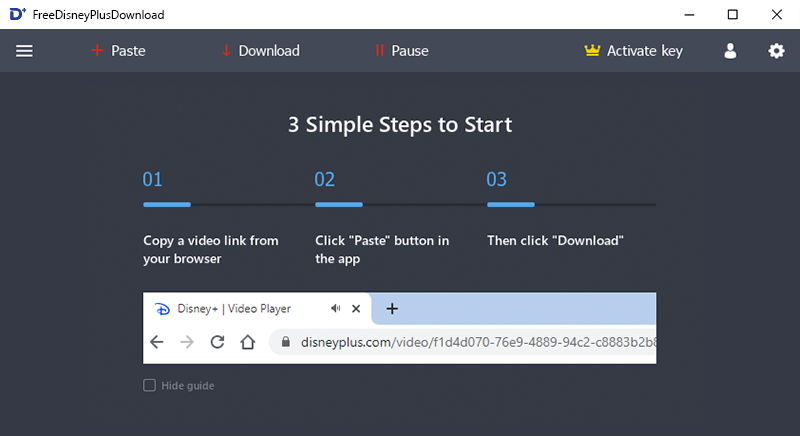Click the red Download arrow icon

coord(226,50)
